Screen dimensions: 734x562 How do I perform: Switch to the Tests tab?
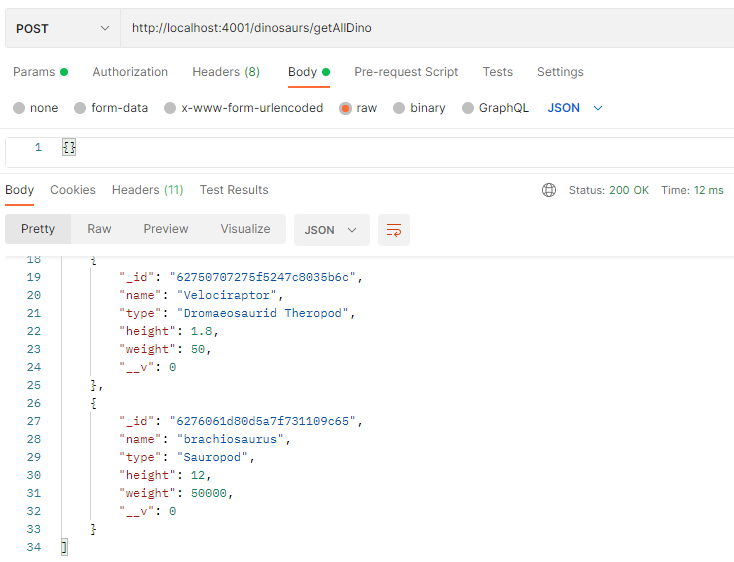pyautogui.click(x=498, y=72)
